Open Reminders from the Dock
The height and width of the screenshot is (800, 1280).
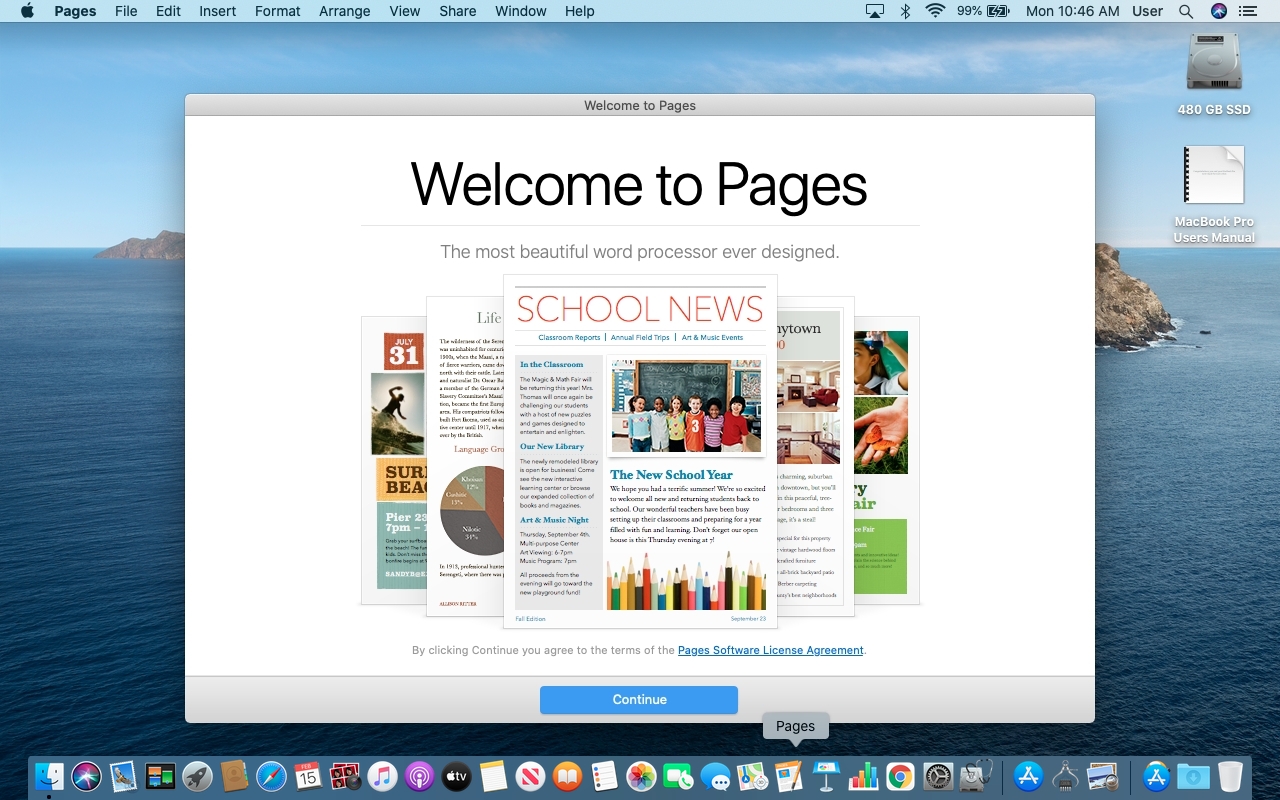[x=604, y=776]
